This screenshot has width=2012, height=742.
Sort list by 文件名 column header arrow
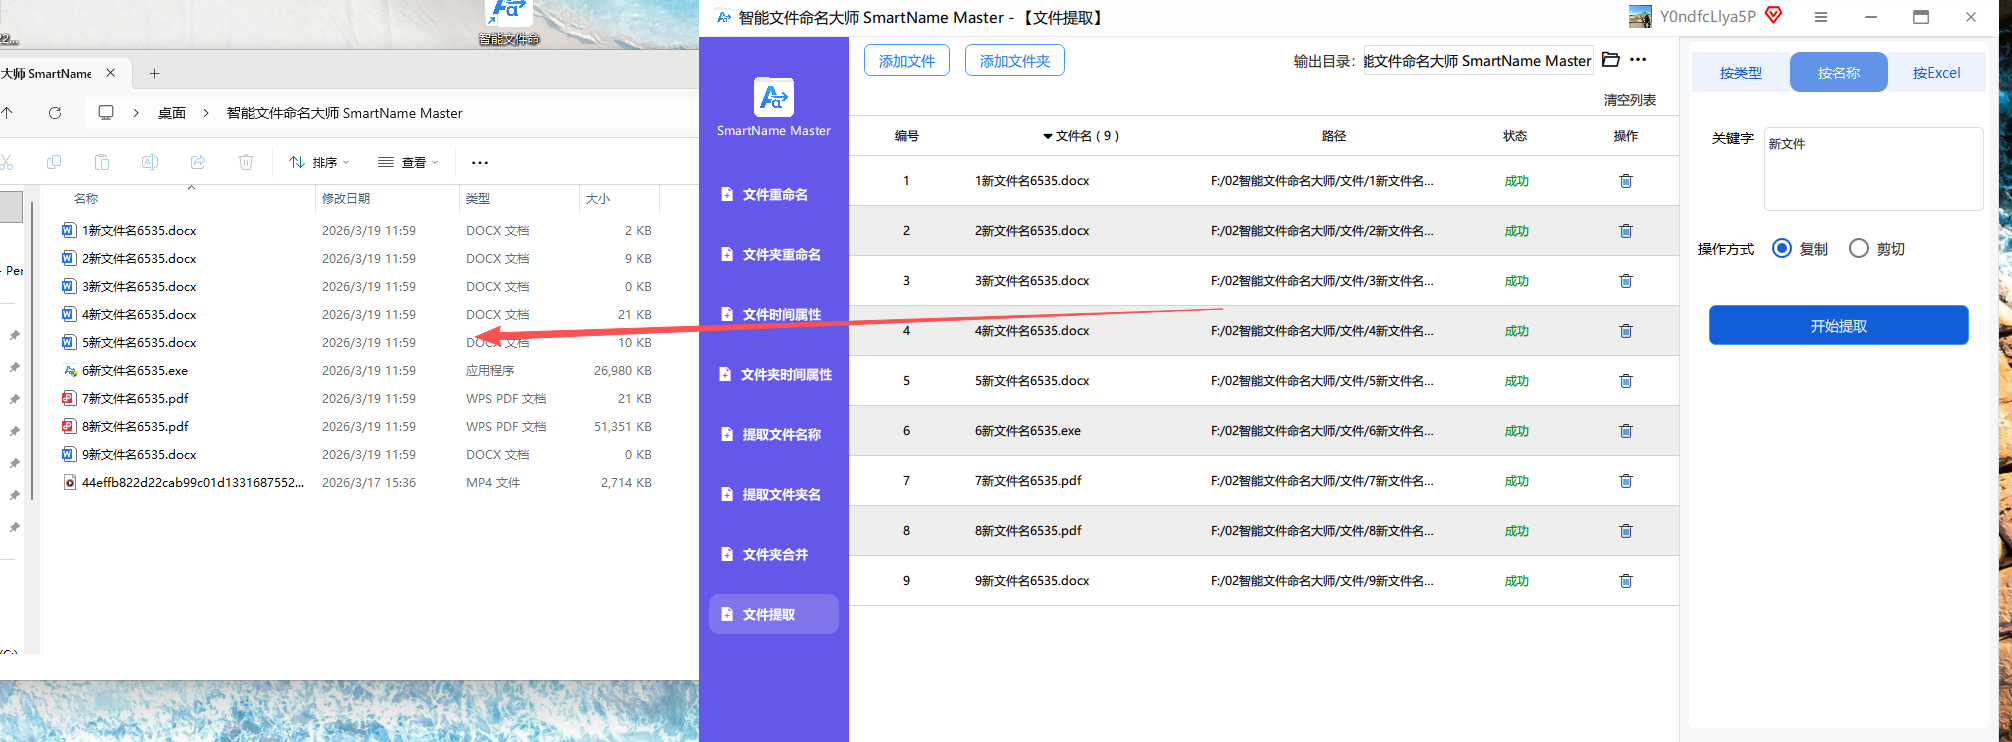click(x=1047, y=136)
